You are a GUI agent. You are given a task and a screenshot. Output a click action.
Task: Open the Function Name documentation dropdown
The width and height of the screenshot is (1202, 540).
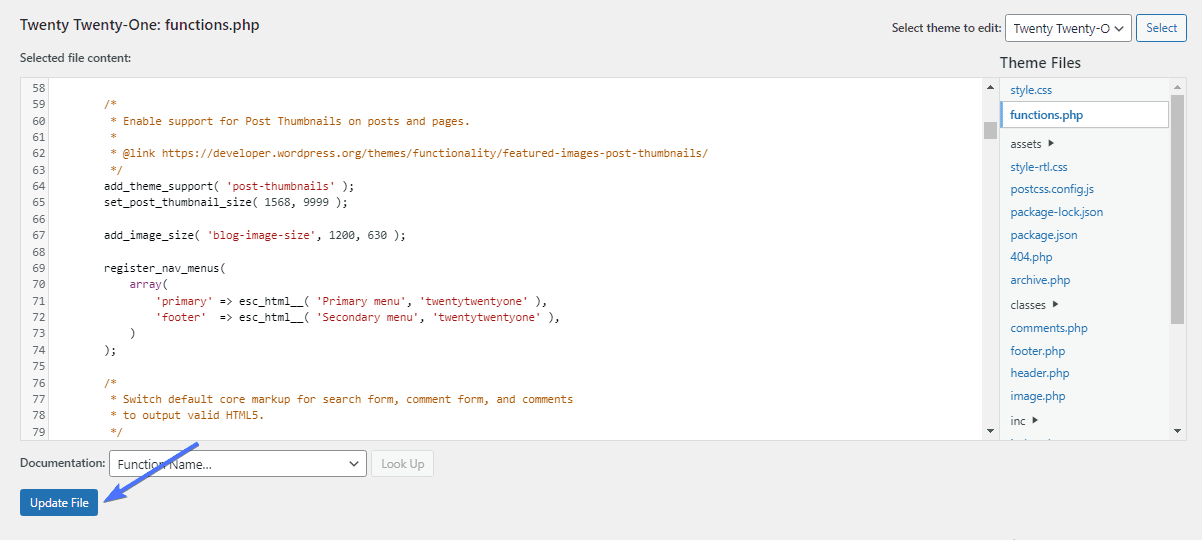coord(238,464)
